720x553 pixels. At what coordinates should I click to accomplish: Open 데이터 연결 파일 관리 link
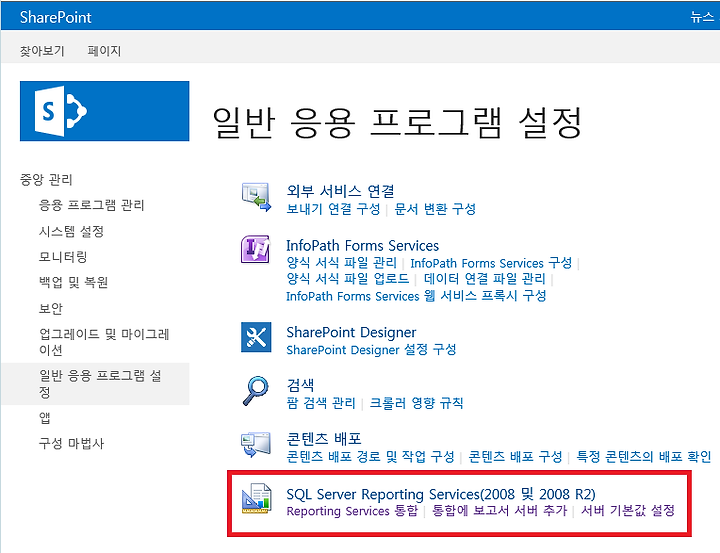pyautogui.click(x=484, y=278)
